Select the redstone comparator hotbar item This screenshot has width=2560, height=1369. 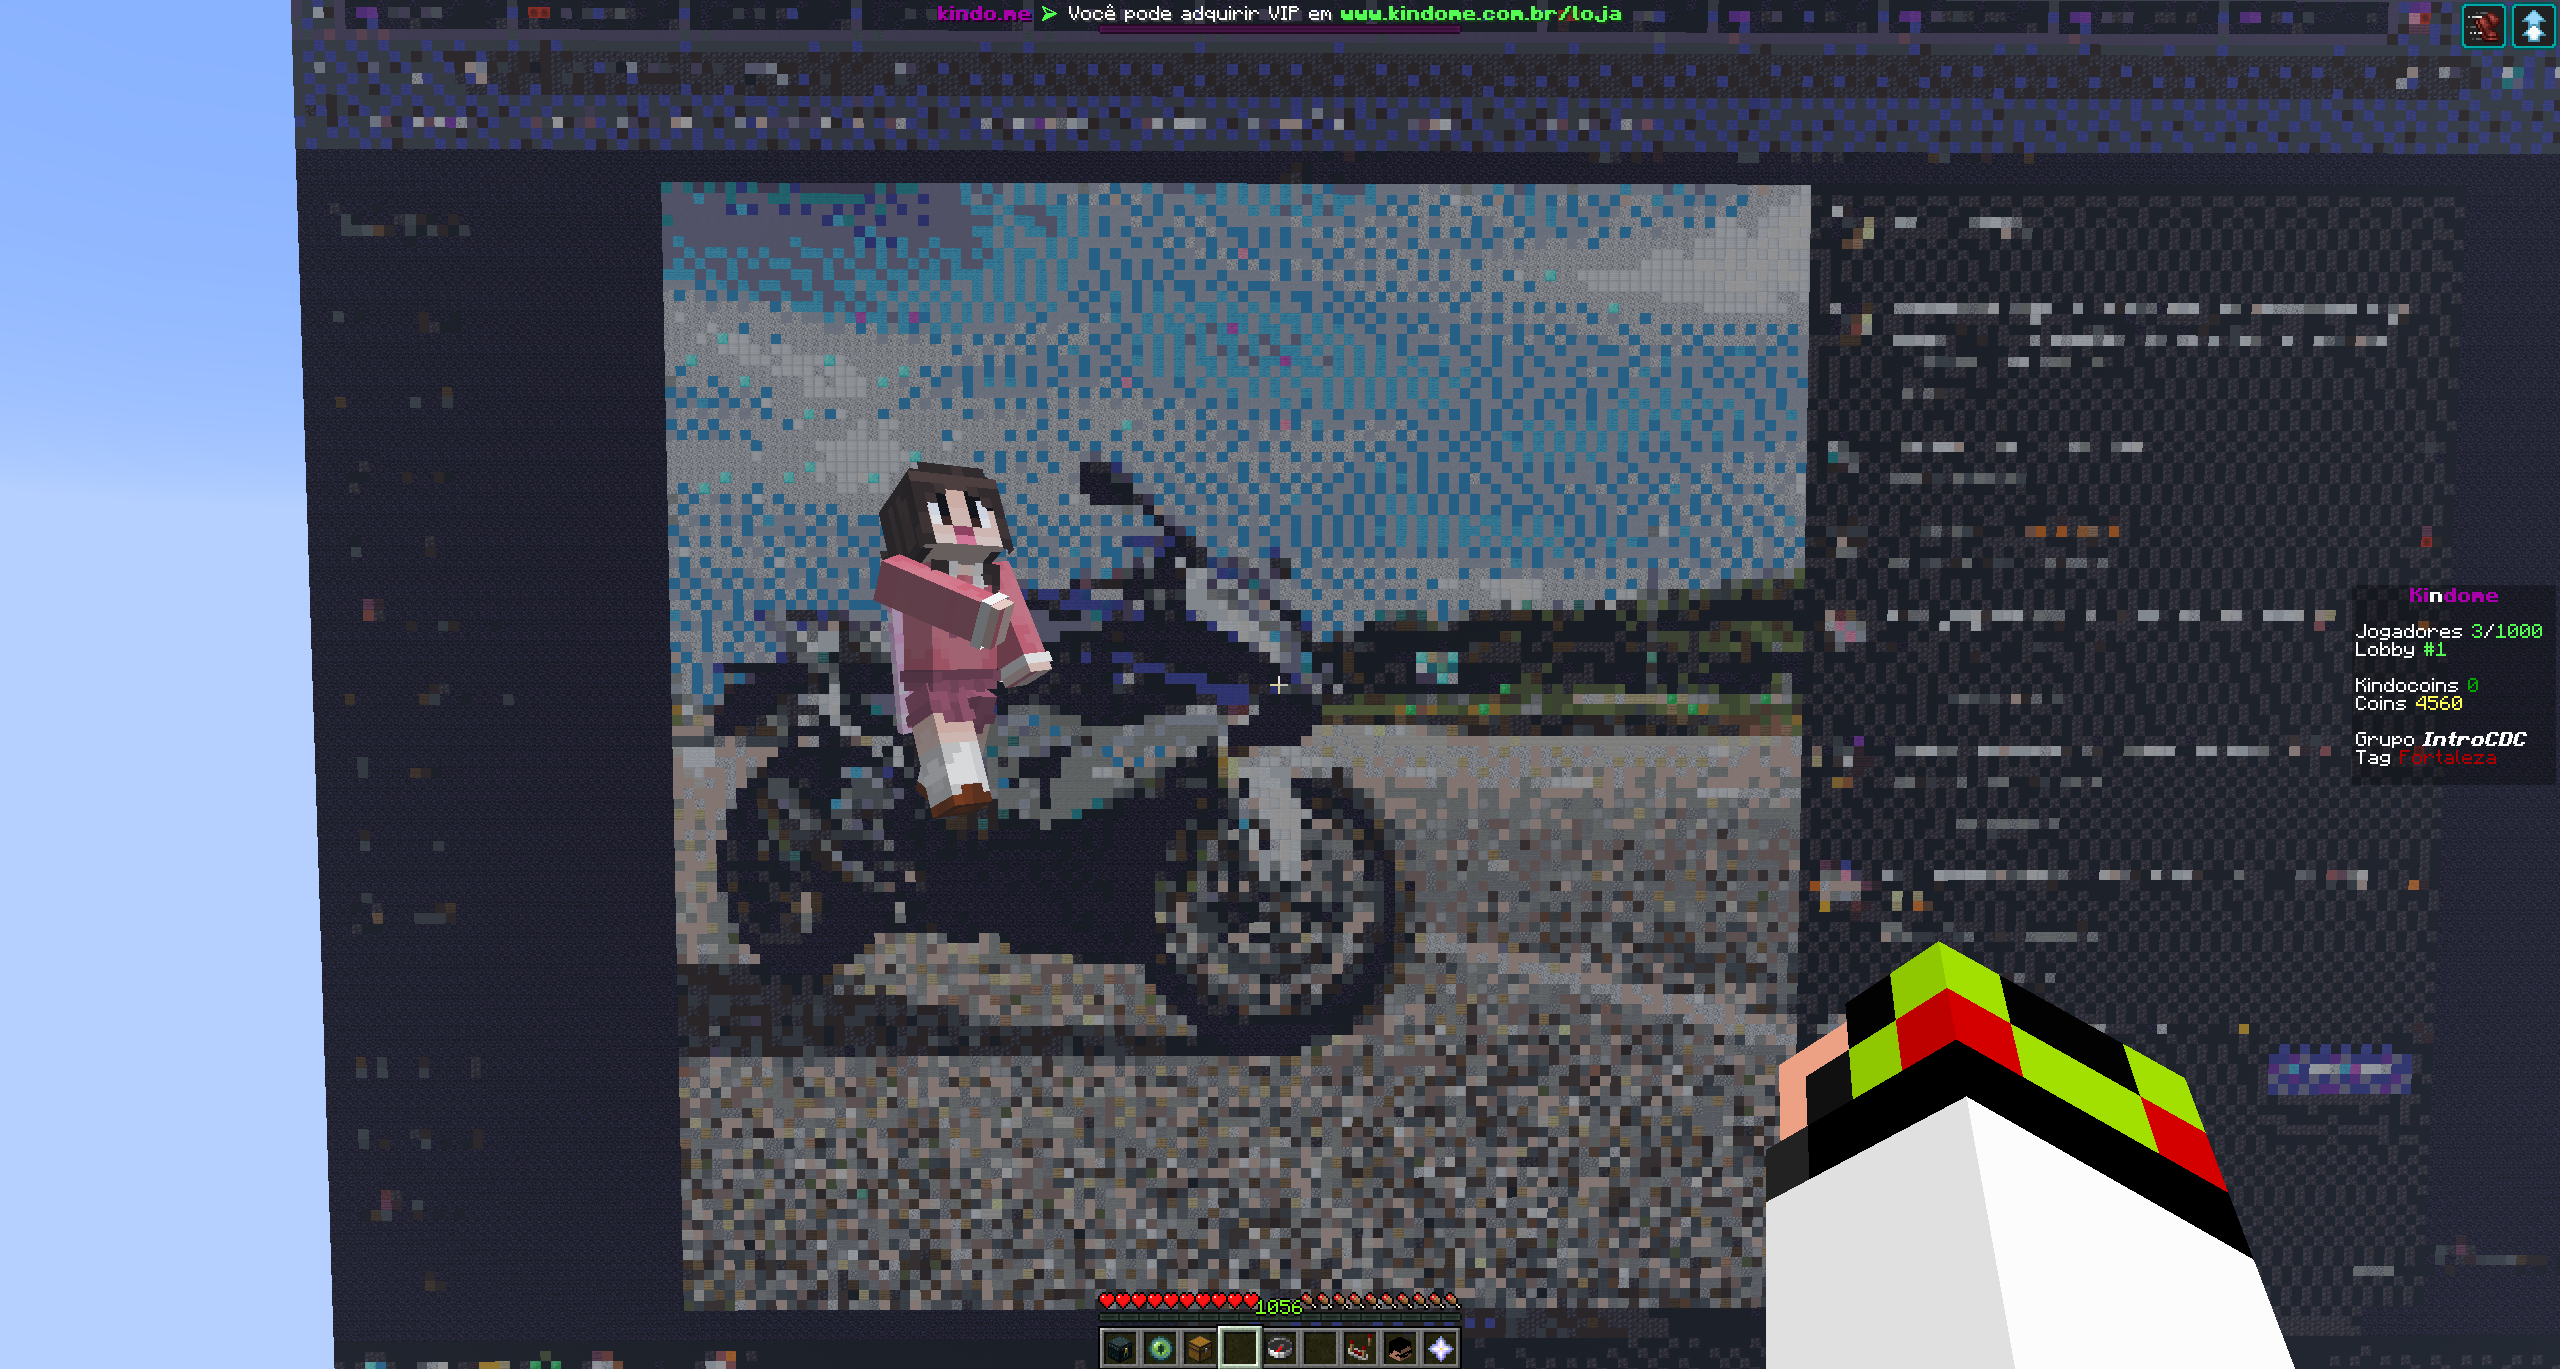point(1360,1348)
